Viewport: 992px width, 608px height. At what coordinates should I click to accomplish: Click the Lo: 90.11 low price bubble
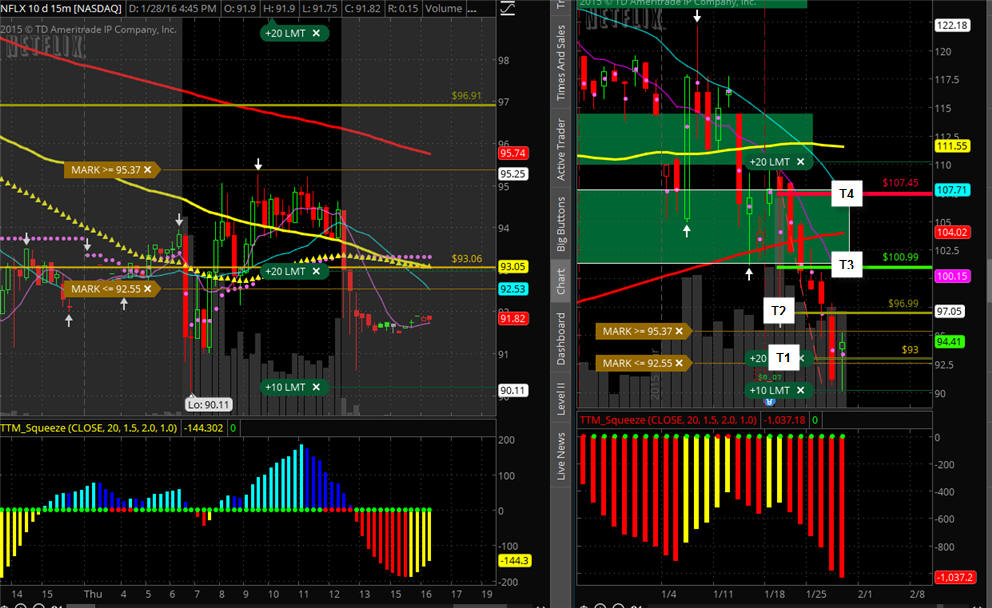click(x=209, y=404)
